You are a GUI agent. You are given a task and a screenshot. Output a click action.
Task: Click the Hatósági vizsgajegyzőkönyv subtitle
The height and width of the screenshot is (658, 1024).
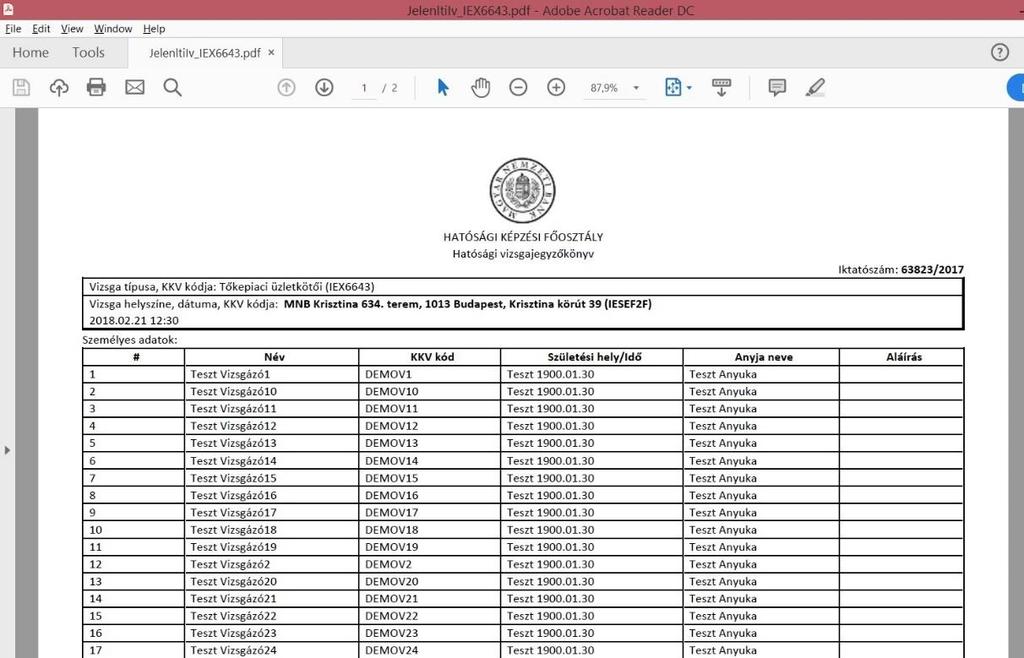[x=523, y=254]
